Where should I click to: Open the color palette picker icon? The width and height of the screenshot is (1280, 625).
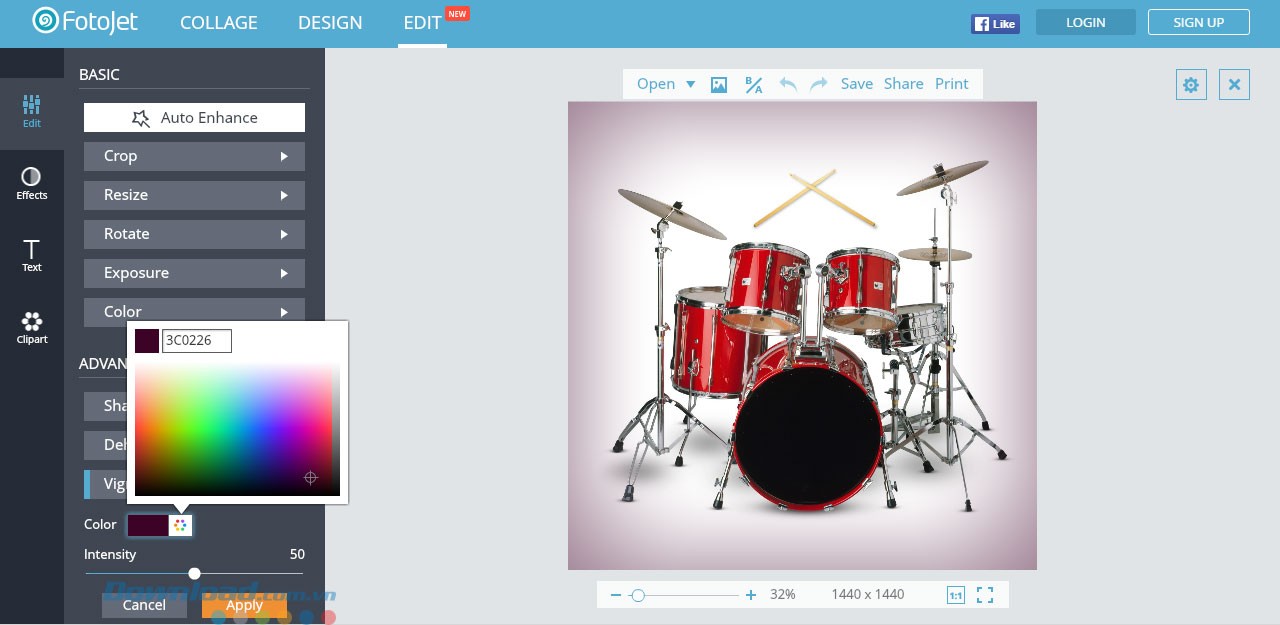[x=180, y=525]
